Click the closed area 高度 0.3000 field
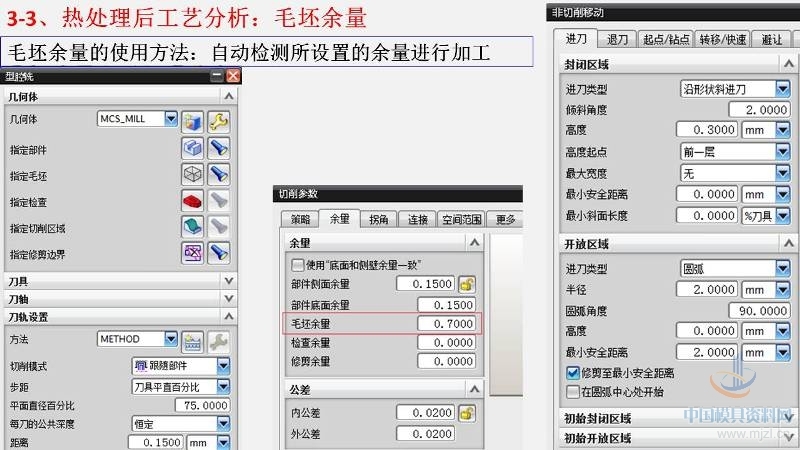This screenshot has height=450, width=800. point(707,130)
